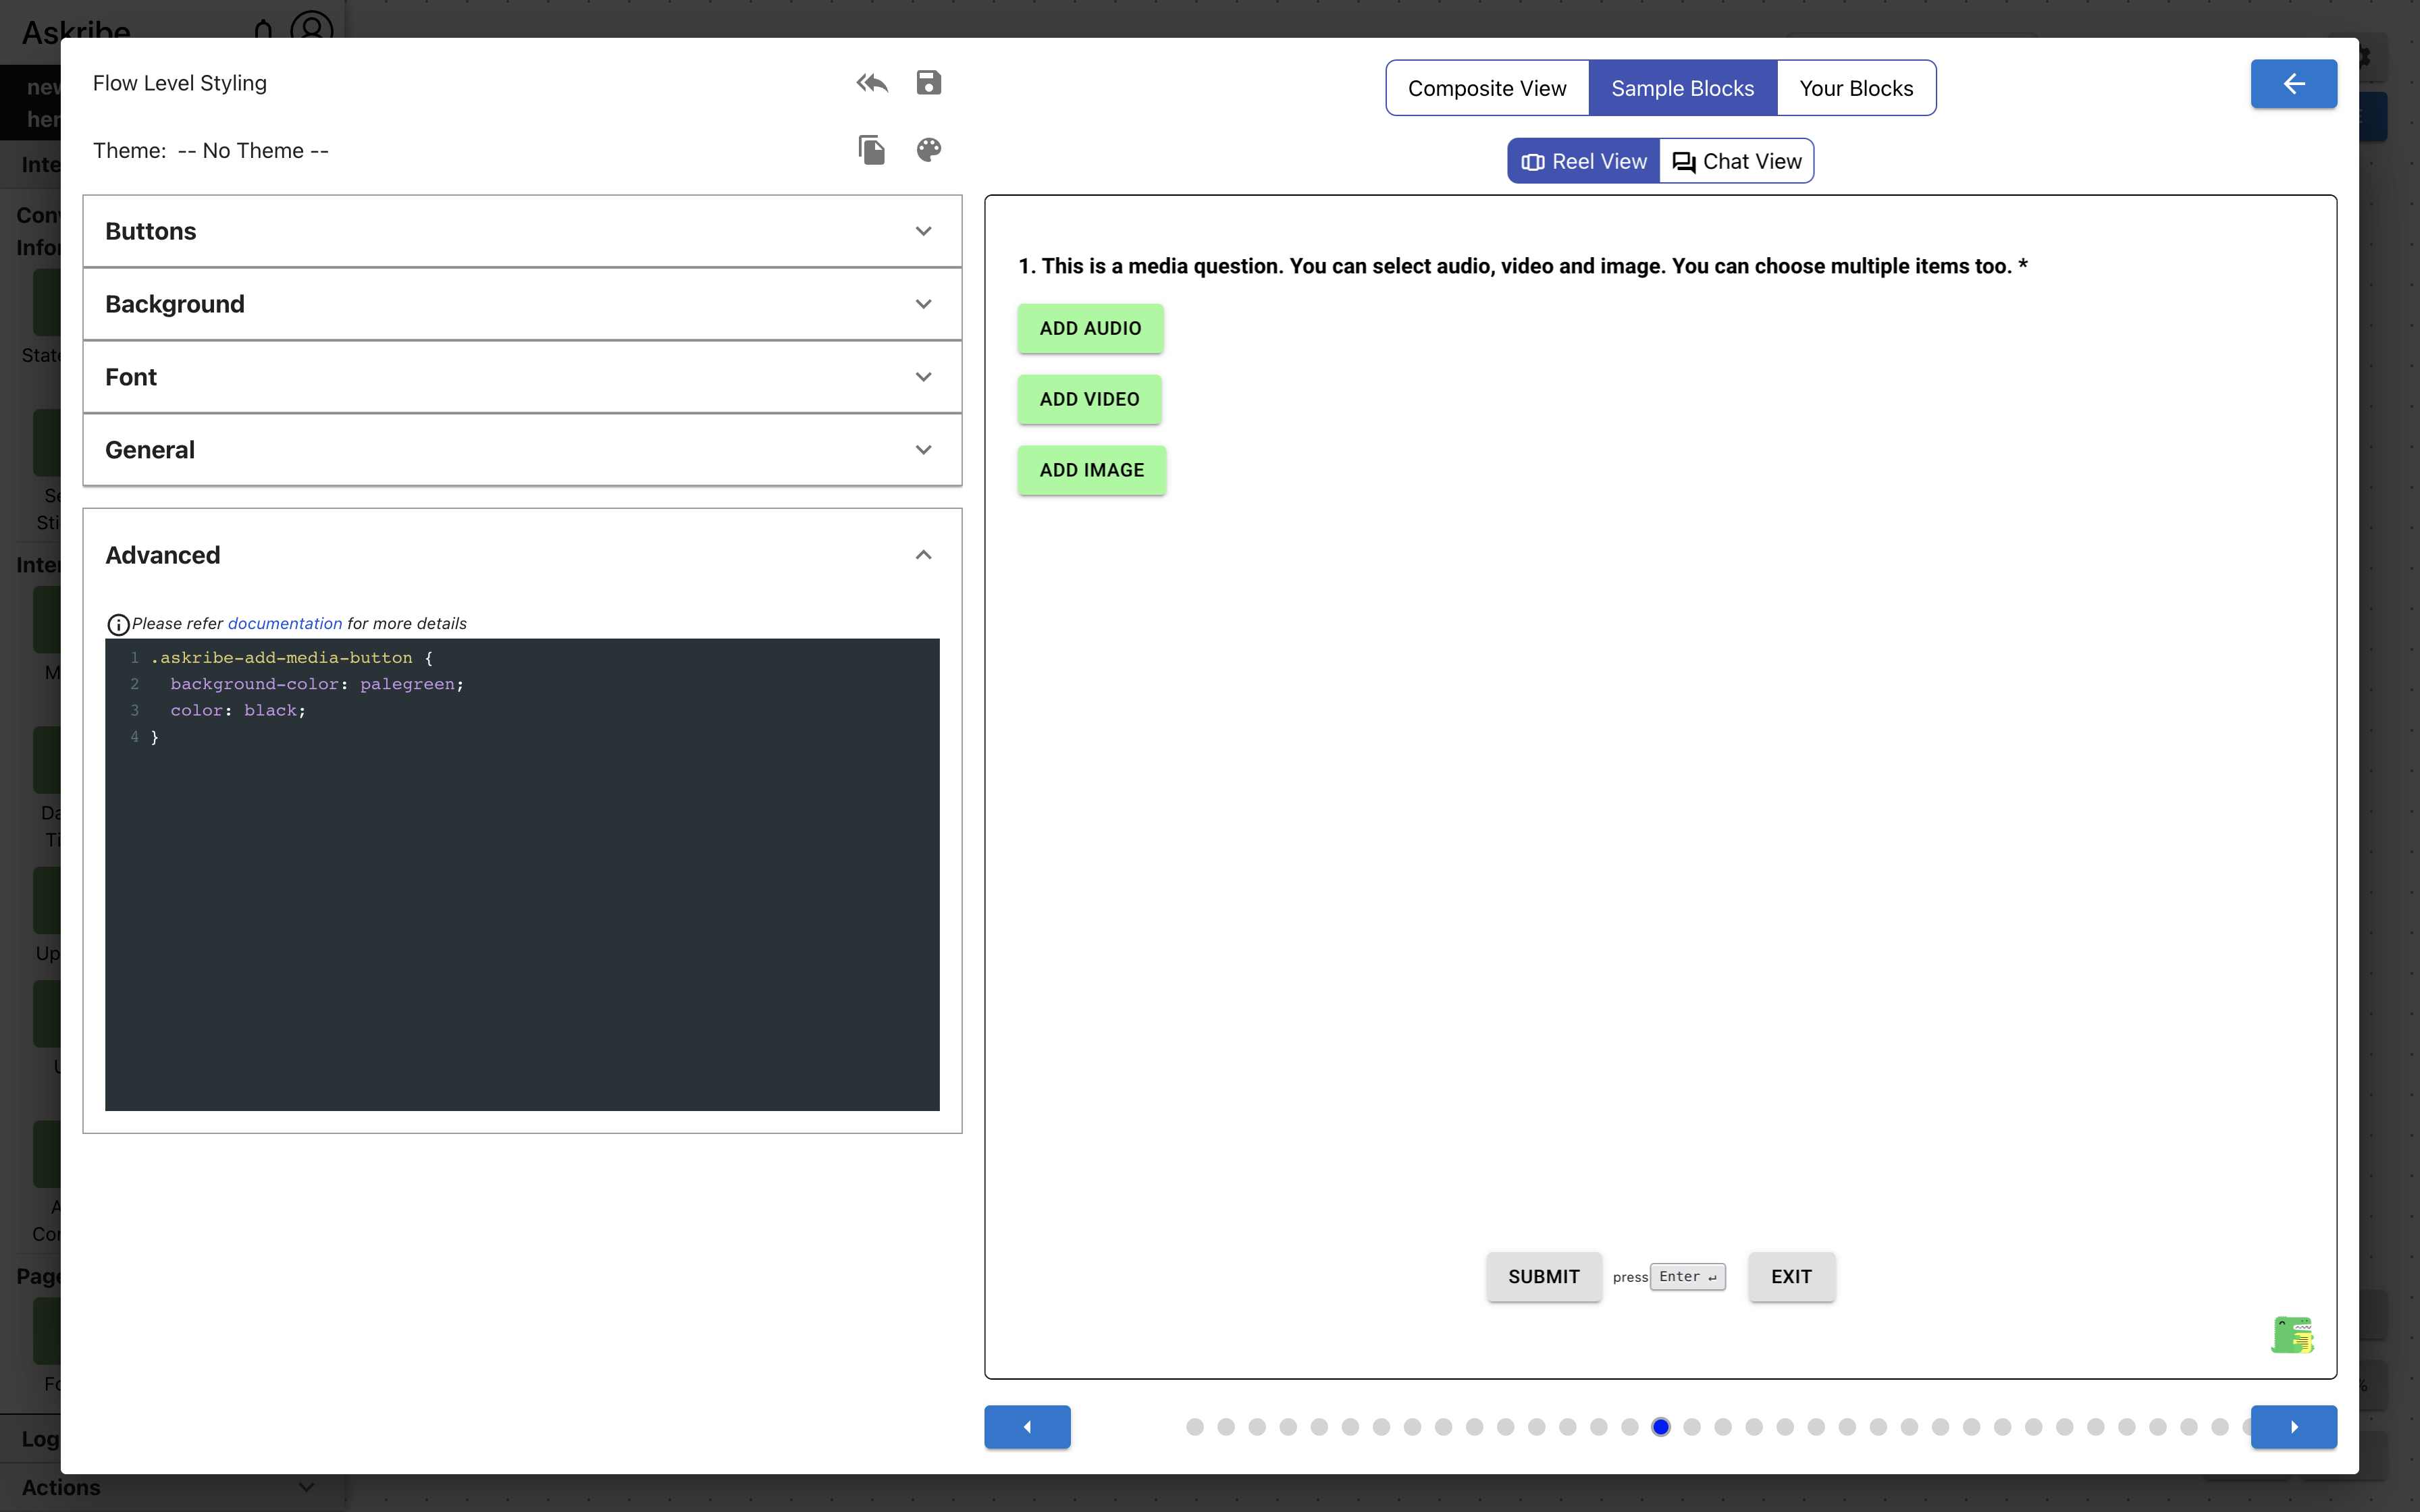Expand the Background section
This screenshot has height=1512, width=2420.
tap(522, 304)
